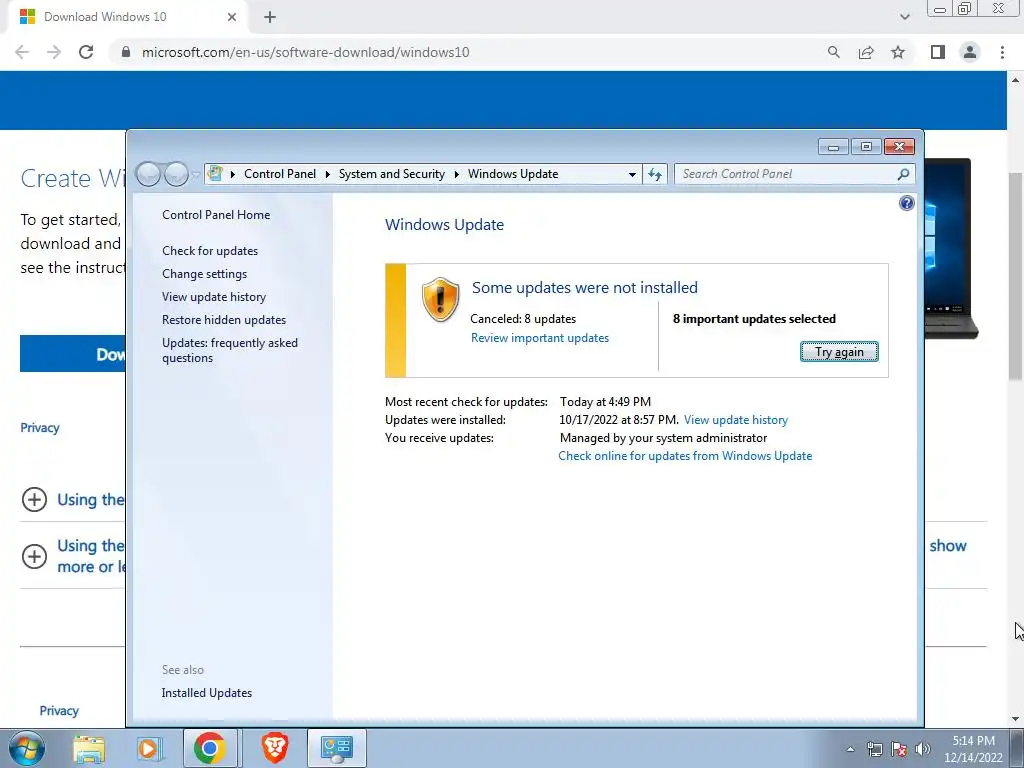The width and height of the screenshot is (1024, 768).
Task: Toggle Chrome side panel icon
Action: (938, 52)
